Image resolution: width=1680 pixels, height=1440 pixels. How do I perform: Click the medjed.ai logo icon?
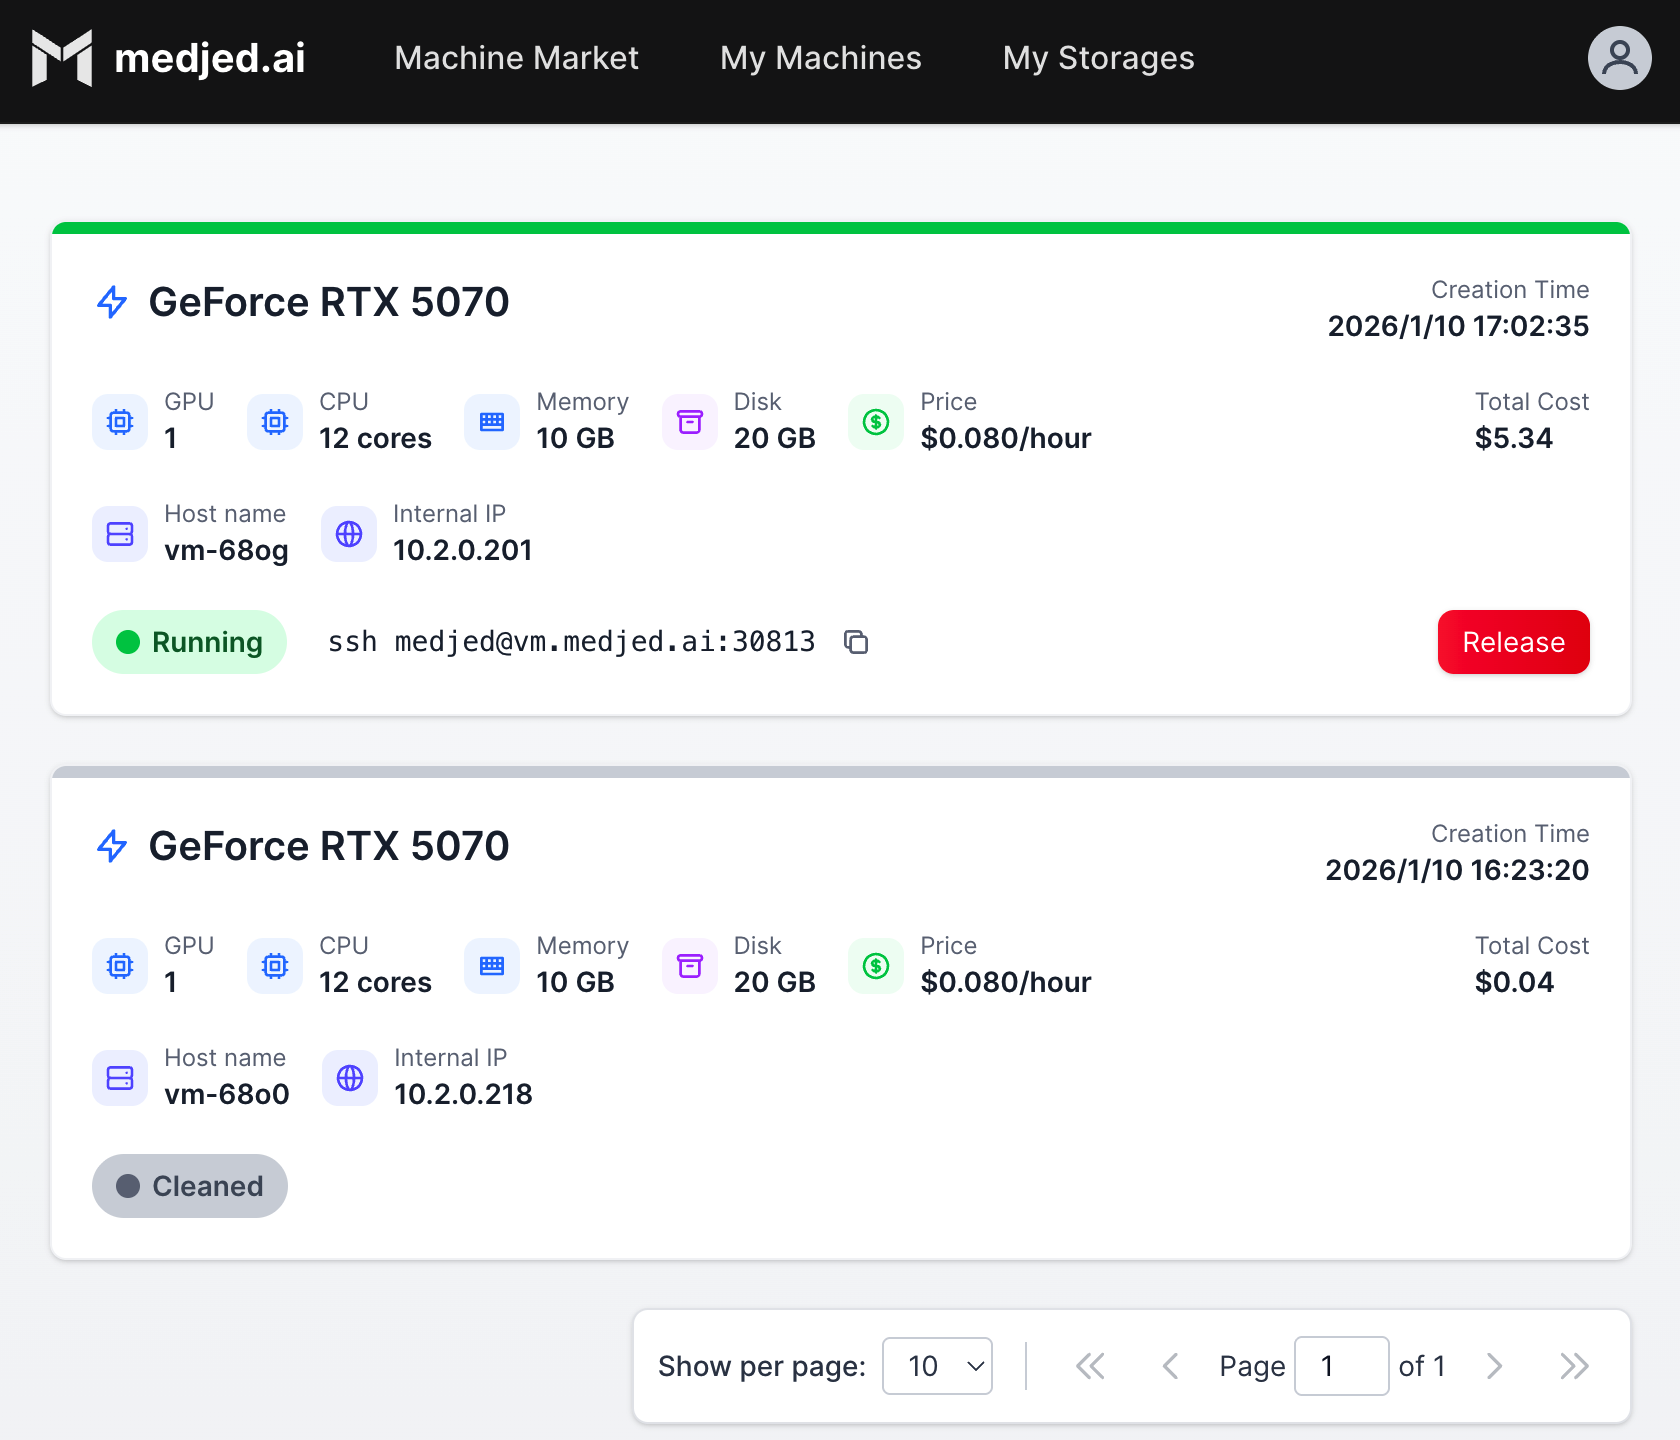(x=62, y=58)
